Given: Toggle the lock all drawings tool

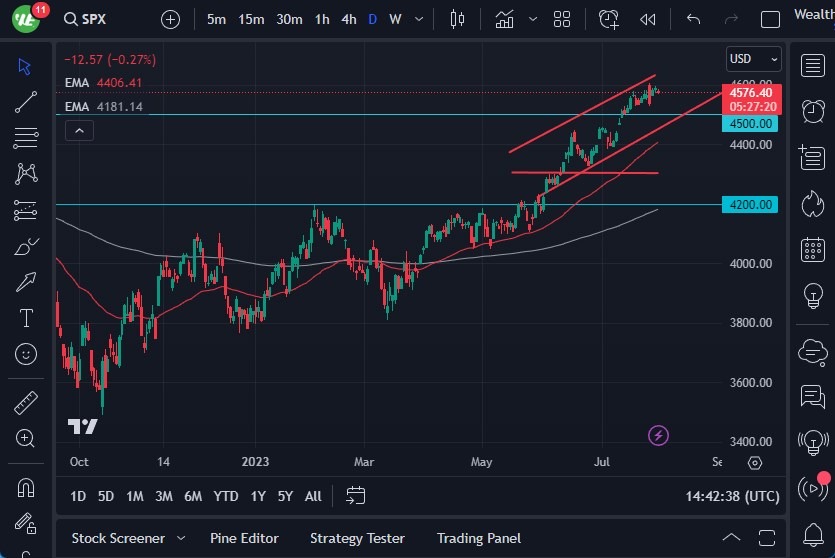Looking at the screenshot, I should coord(26,524).
